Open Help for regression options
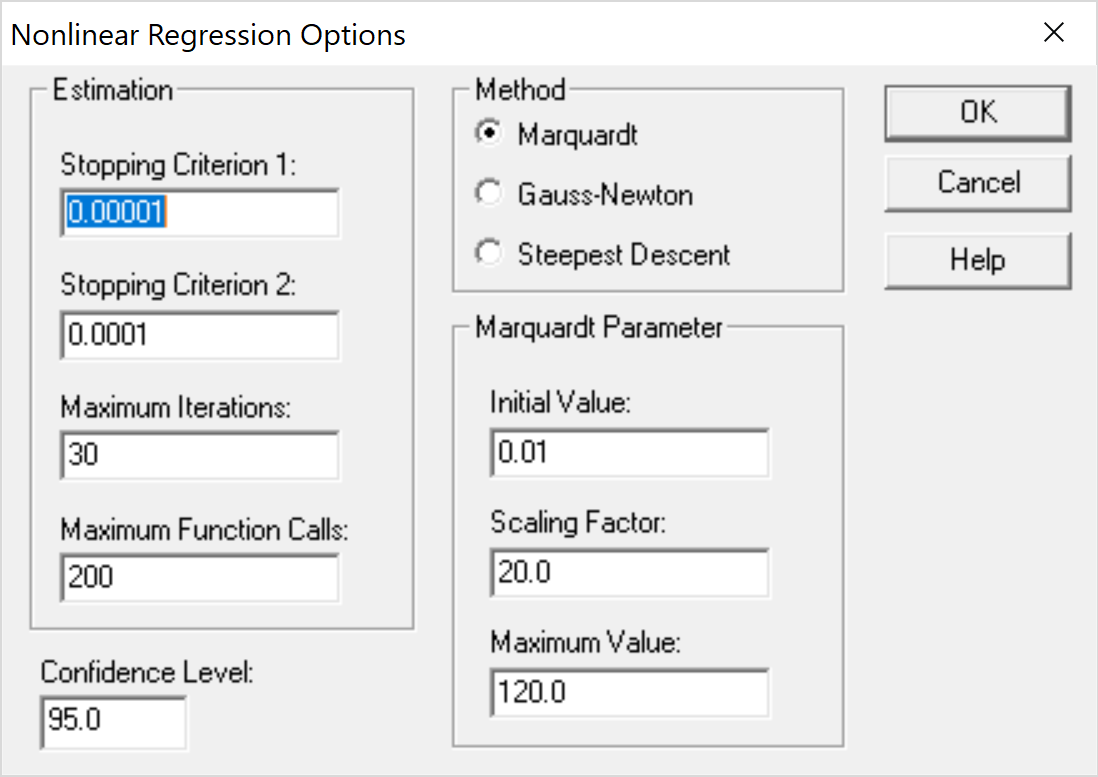The width and height of the screenshot is (1098, 777). [x=977, y=260]
